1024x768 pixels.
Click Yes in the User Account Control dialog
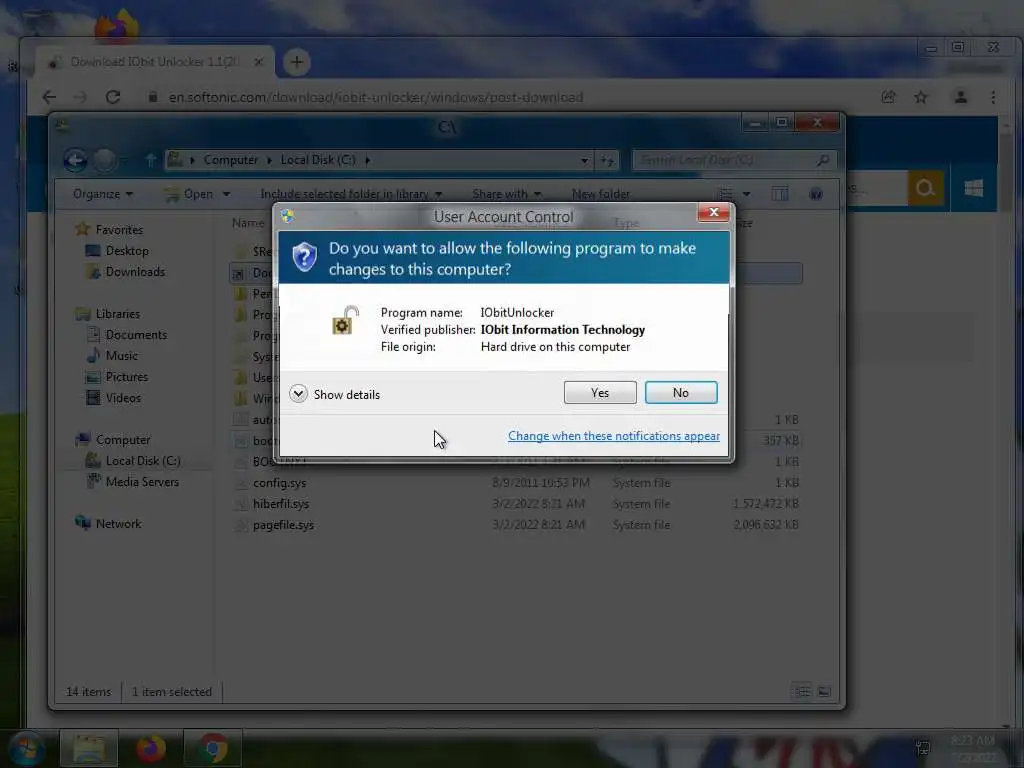pyautogui.click(x=600, y=392)
